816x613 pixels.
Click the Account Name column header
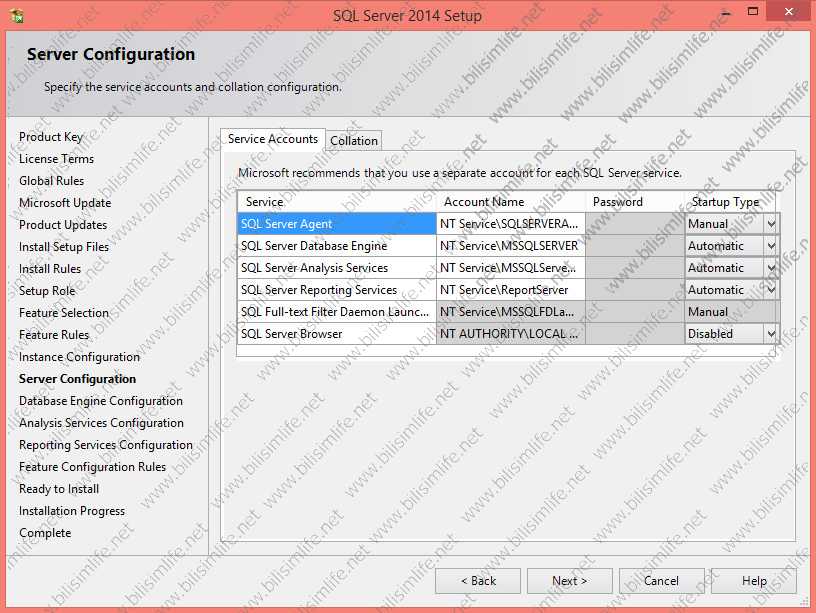coord(511,202)
